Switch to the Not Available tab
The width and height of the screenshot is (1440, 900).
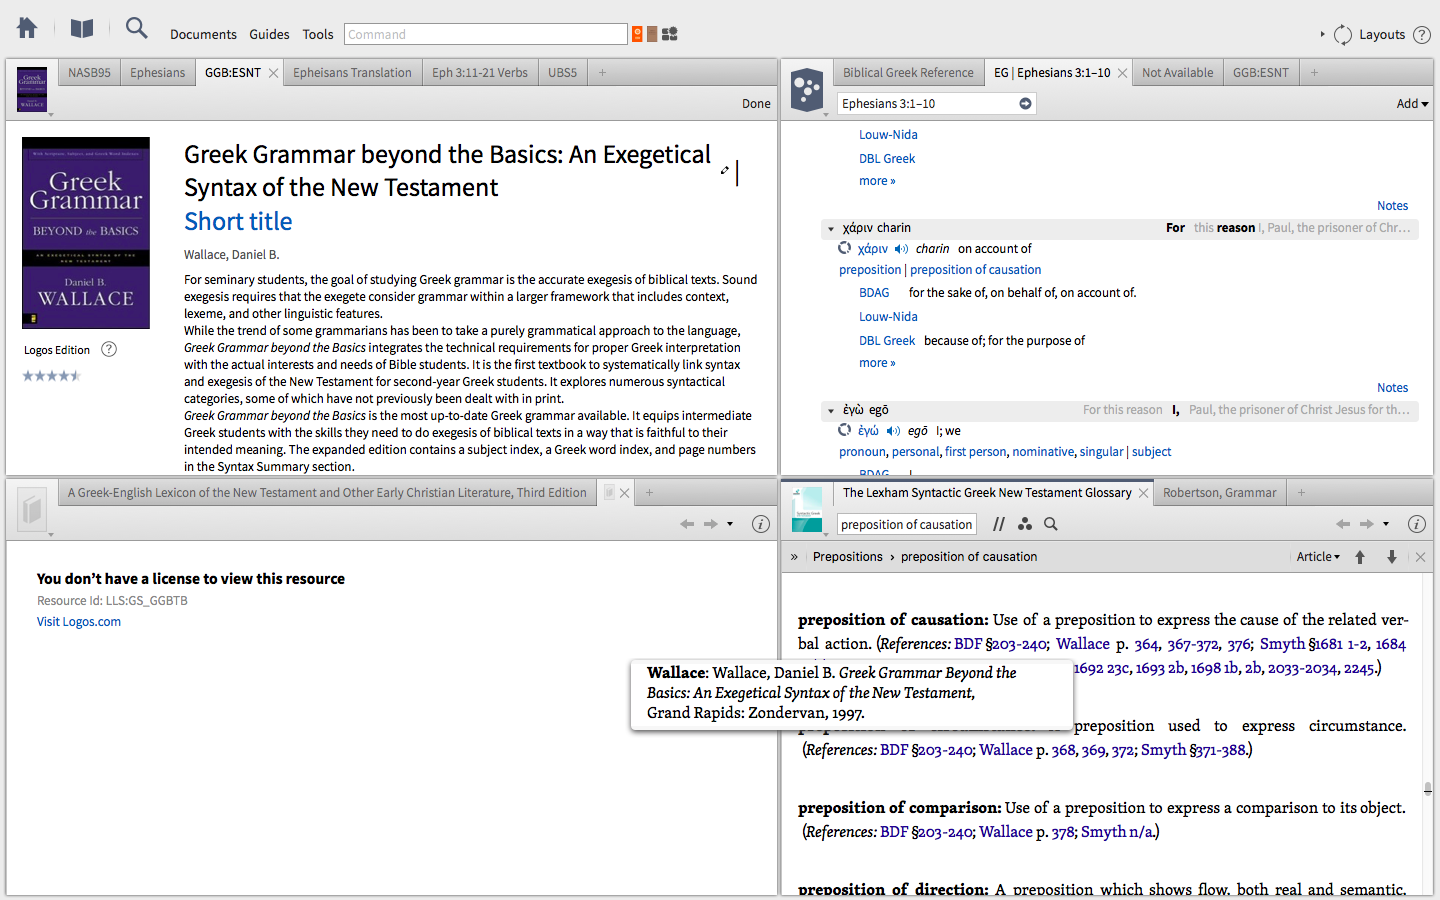click(x=1177, y=73)
